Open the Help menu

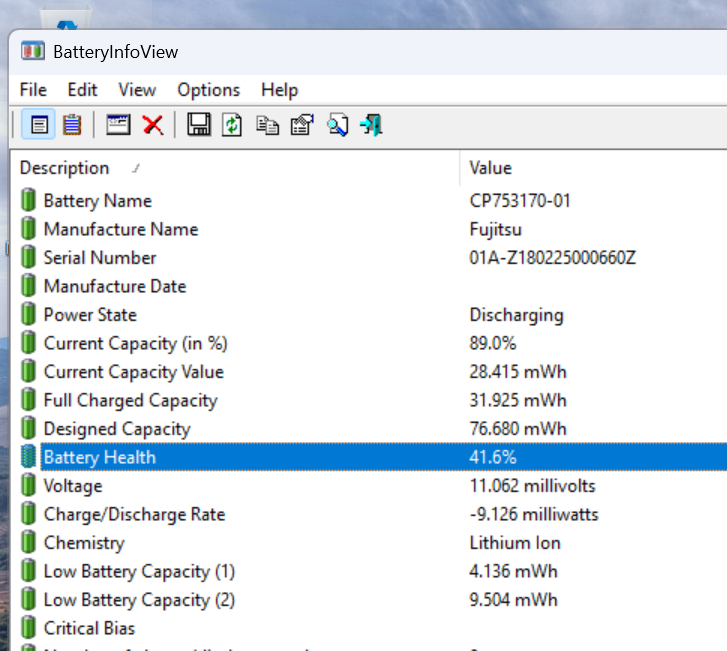point(280,89)
